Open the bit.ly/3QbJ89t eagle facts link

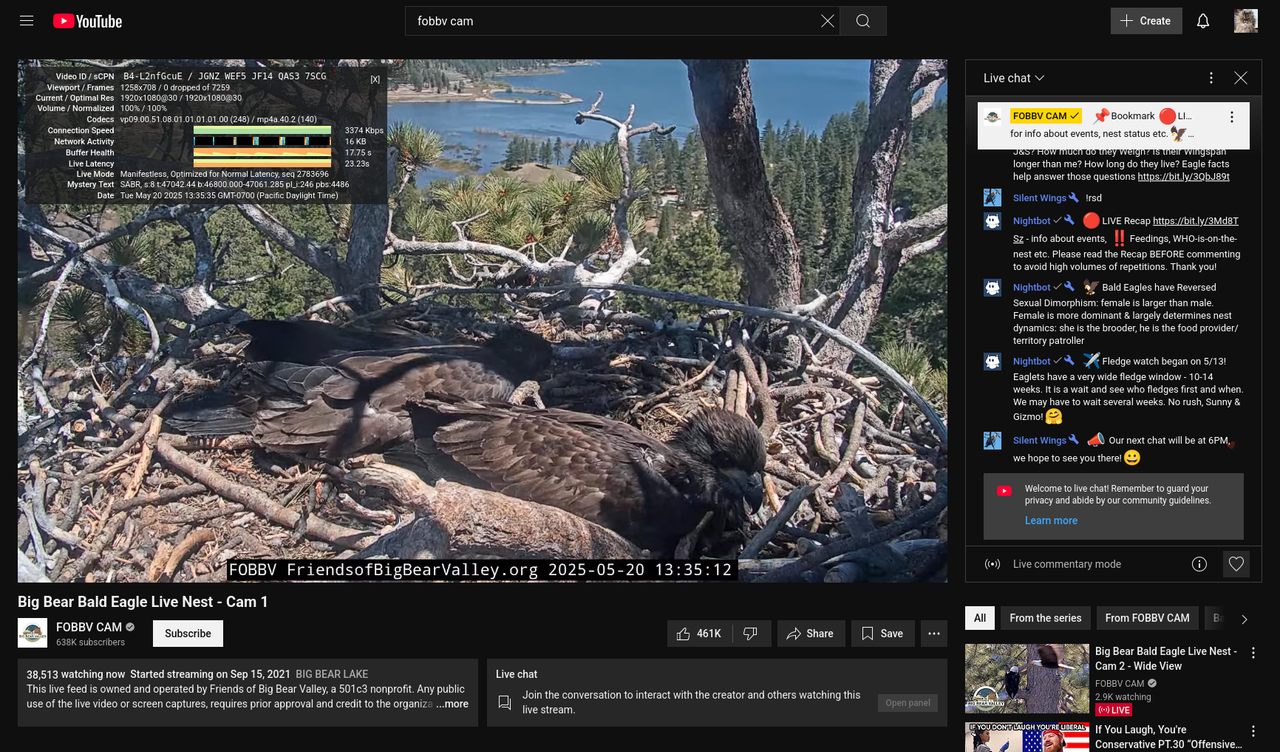pyautogui.click(x=1183, y=176)
